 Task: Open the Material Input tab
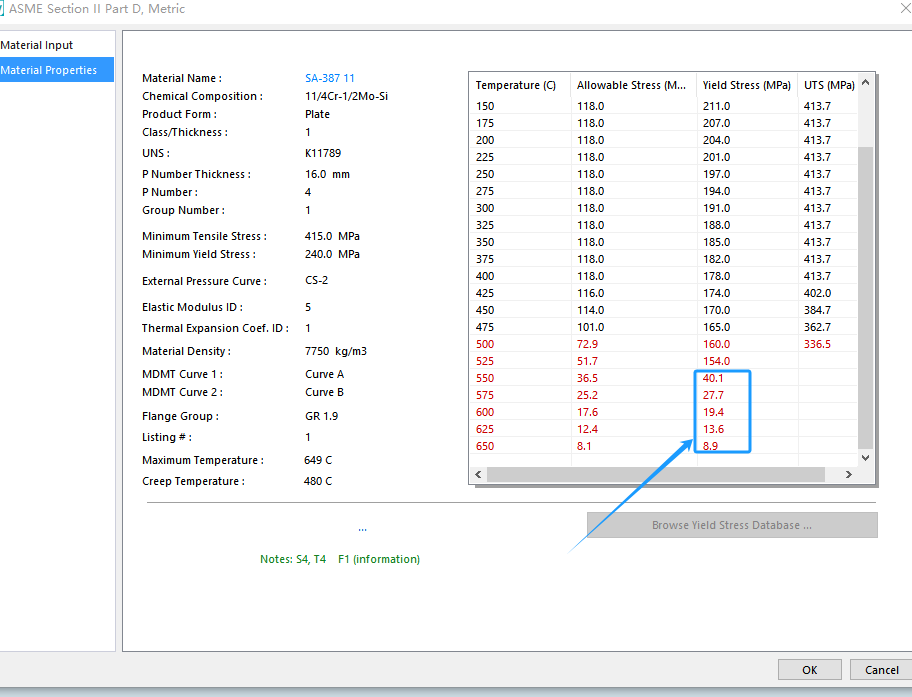tap(37, 45)
